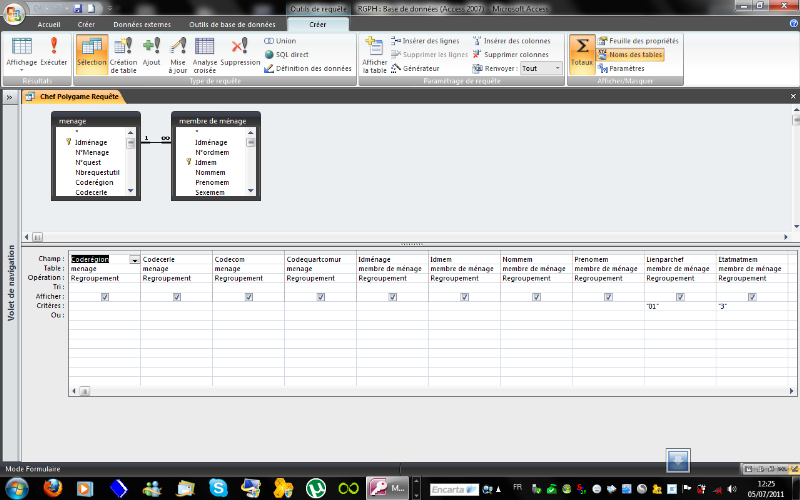This screenshot has height=500, width=800.
Task: Uncheck Afficher box for Lienparchef column
Action: [x=680, y=297]
